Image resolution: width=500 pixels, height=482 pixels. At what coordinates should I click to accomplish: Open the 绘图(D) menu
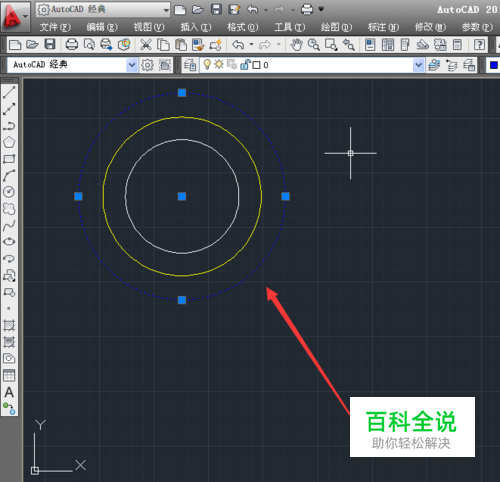(x=336, y=27)
